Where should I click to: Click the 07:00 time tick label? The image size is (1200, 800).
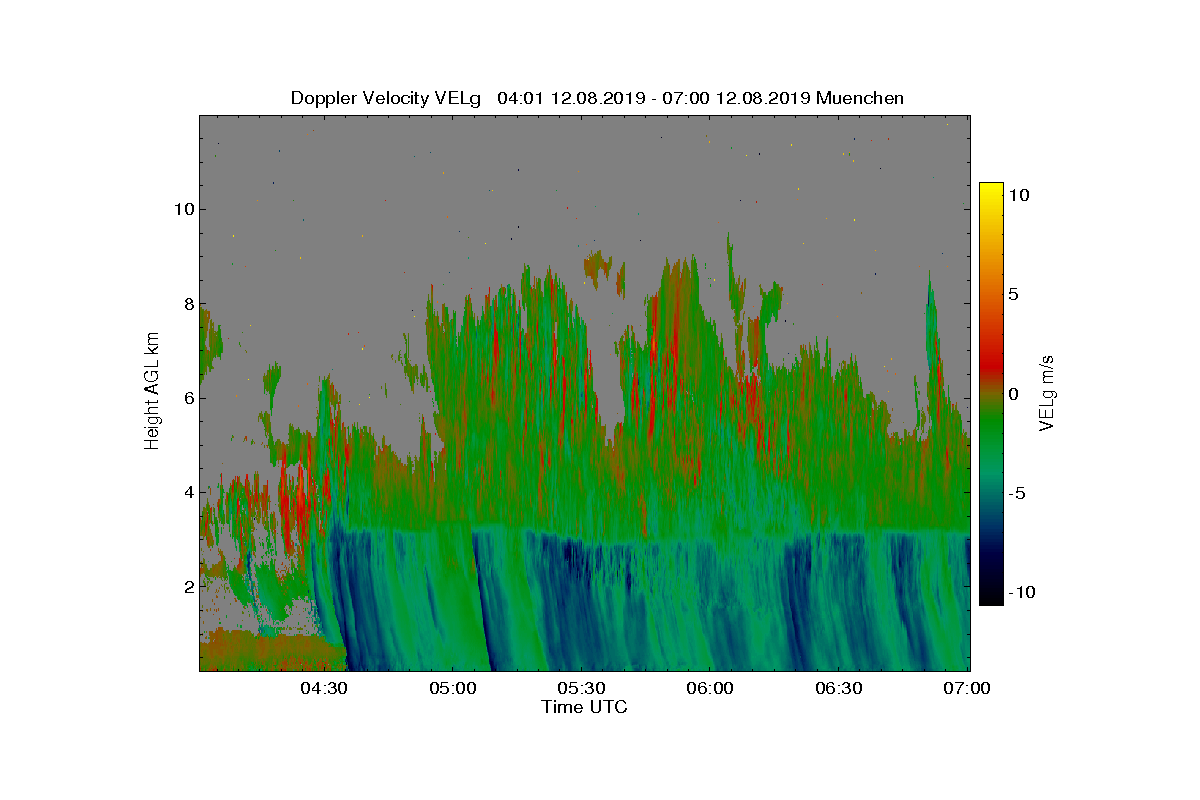coord(968,689)
